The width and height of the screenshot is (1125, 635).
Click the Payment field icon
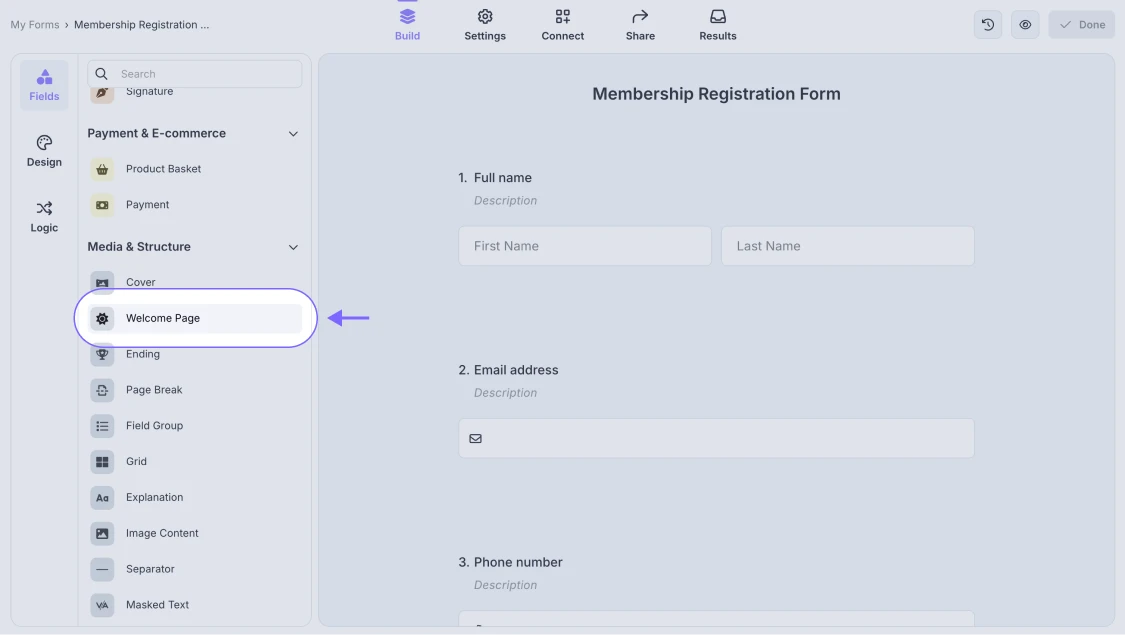[x=102, y=205]
